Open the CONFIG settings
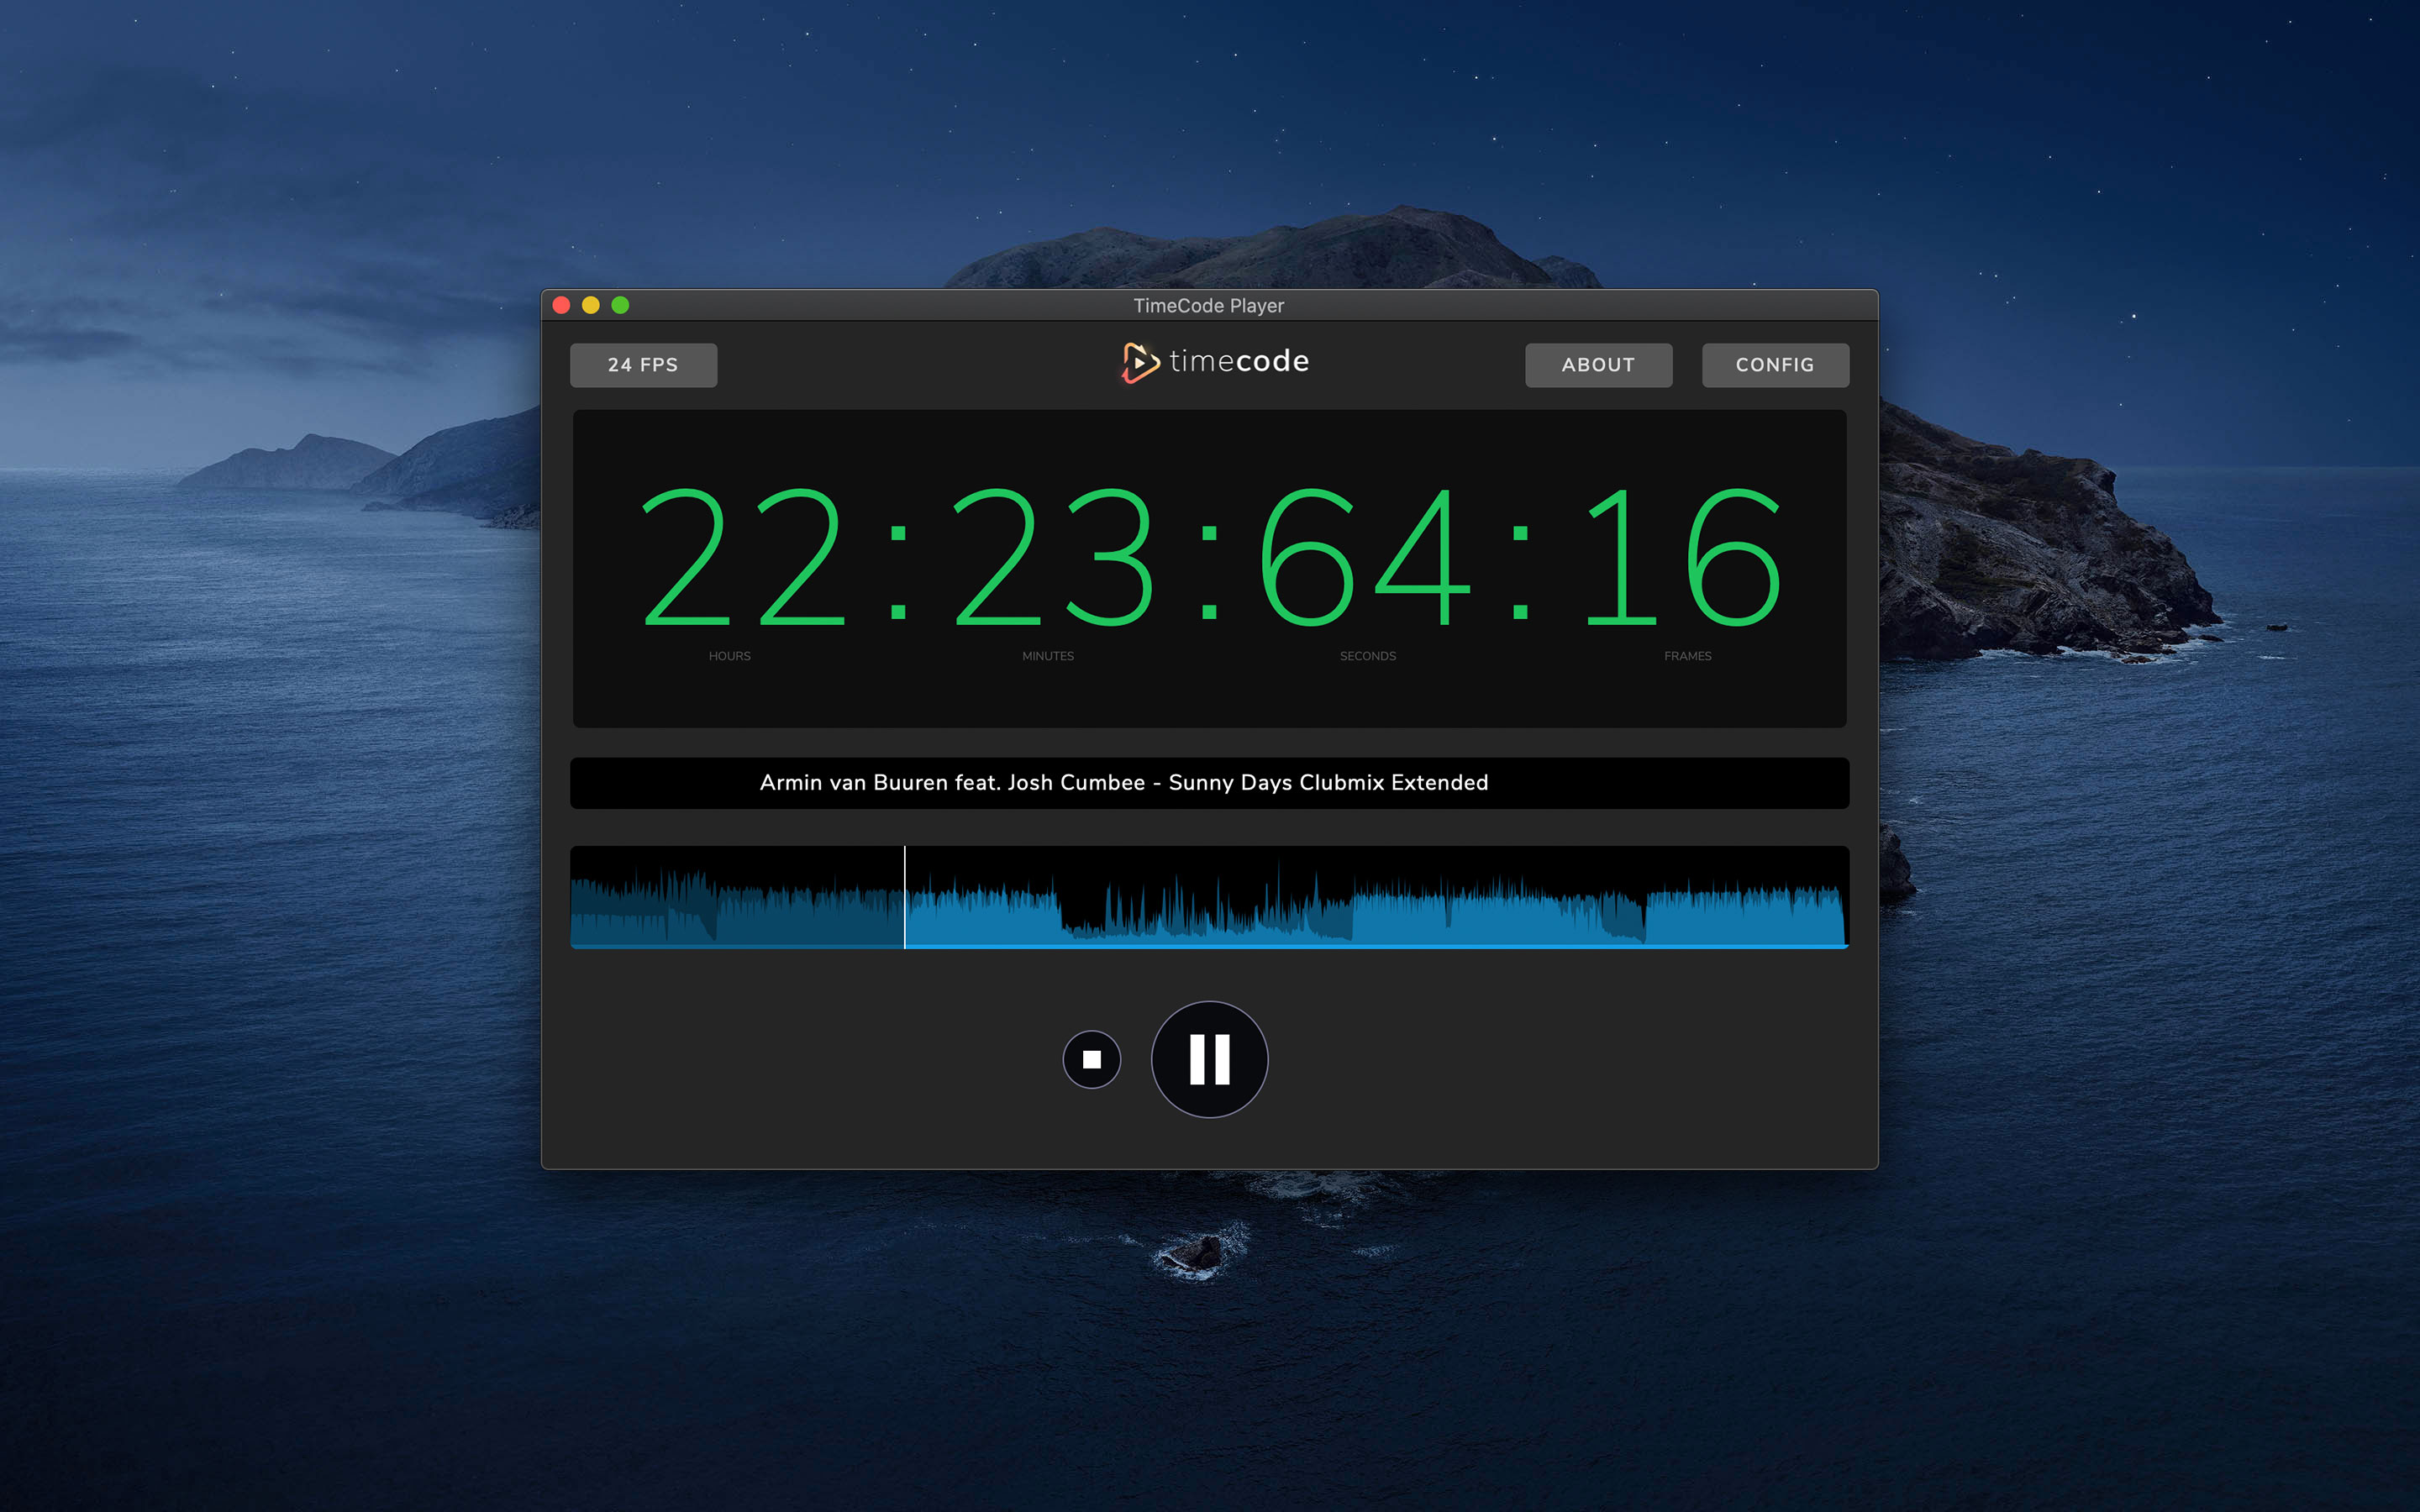 click(1775, 365)
